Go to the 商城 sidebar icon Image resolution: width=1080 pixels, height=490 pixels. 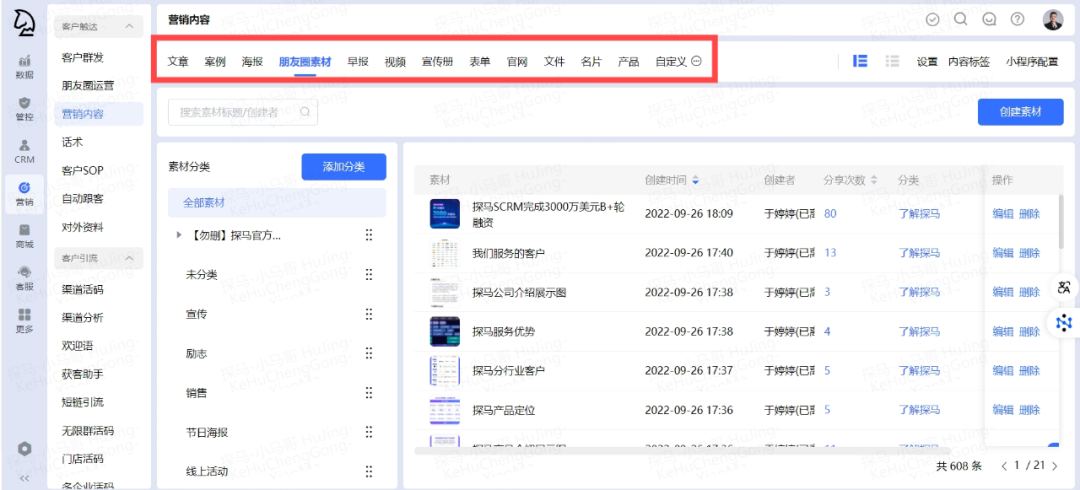[x=24, y=236]
